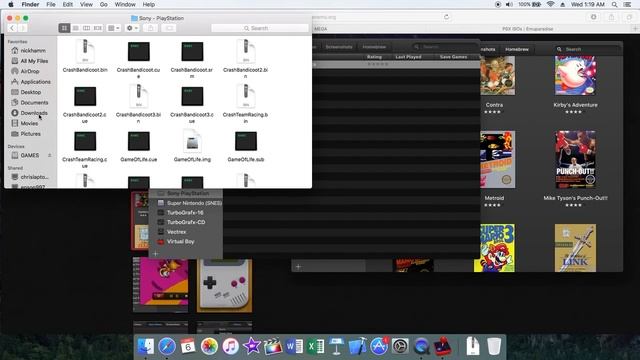Open the File menu
Viewport: 640px width, 360px height.
coord(51,4)
